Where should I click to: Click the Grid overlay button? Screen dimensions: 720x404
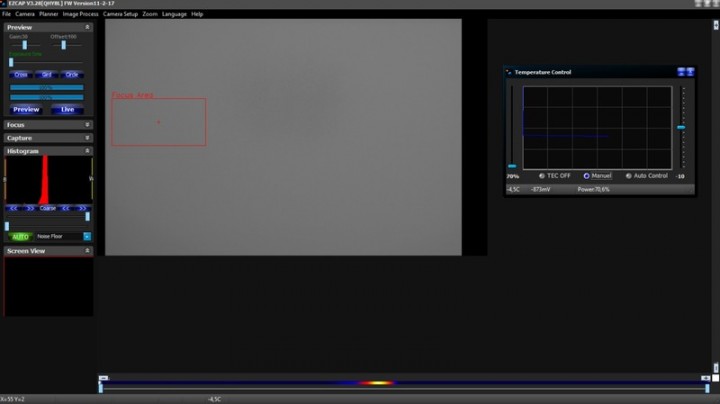pos(46,75)
